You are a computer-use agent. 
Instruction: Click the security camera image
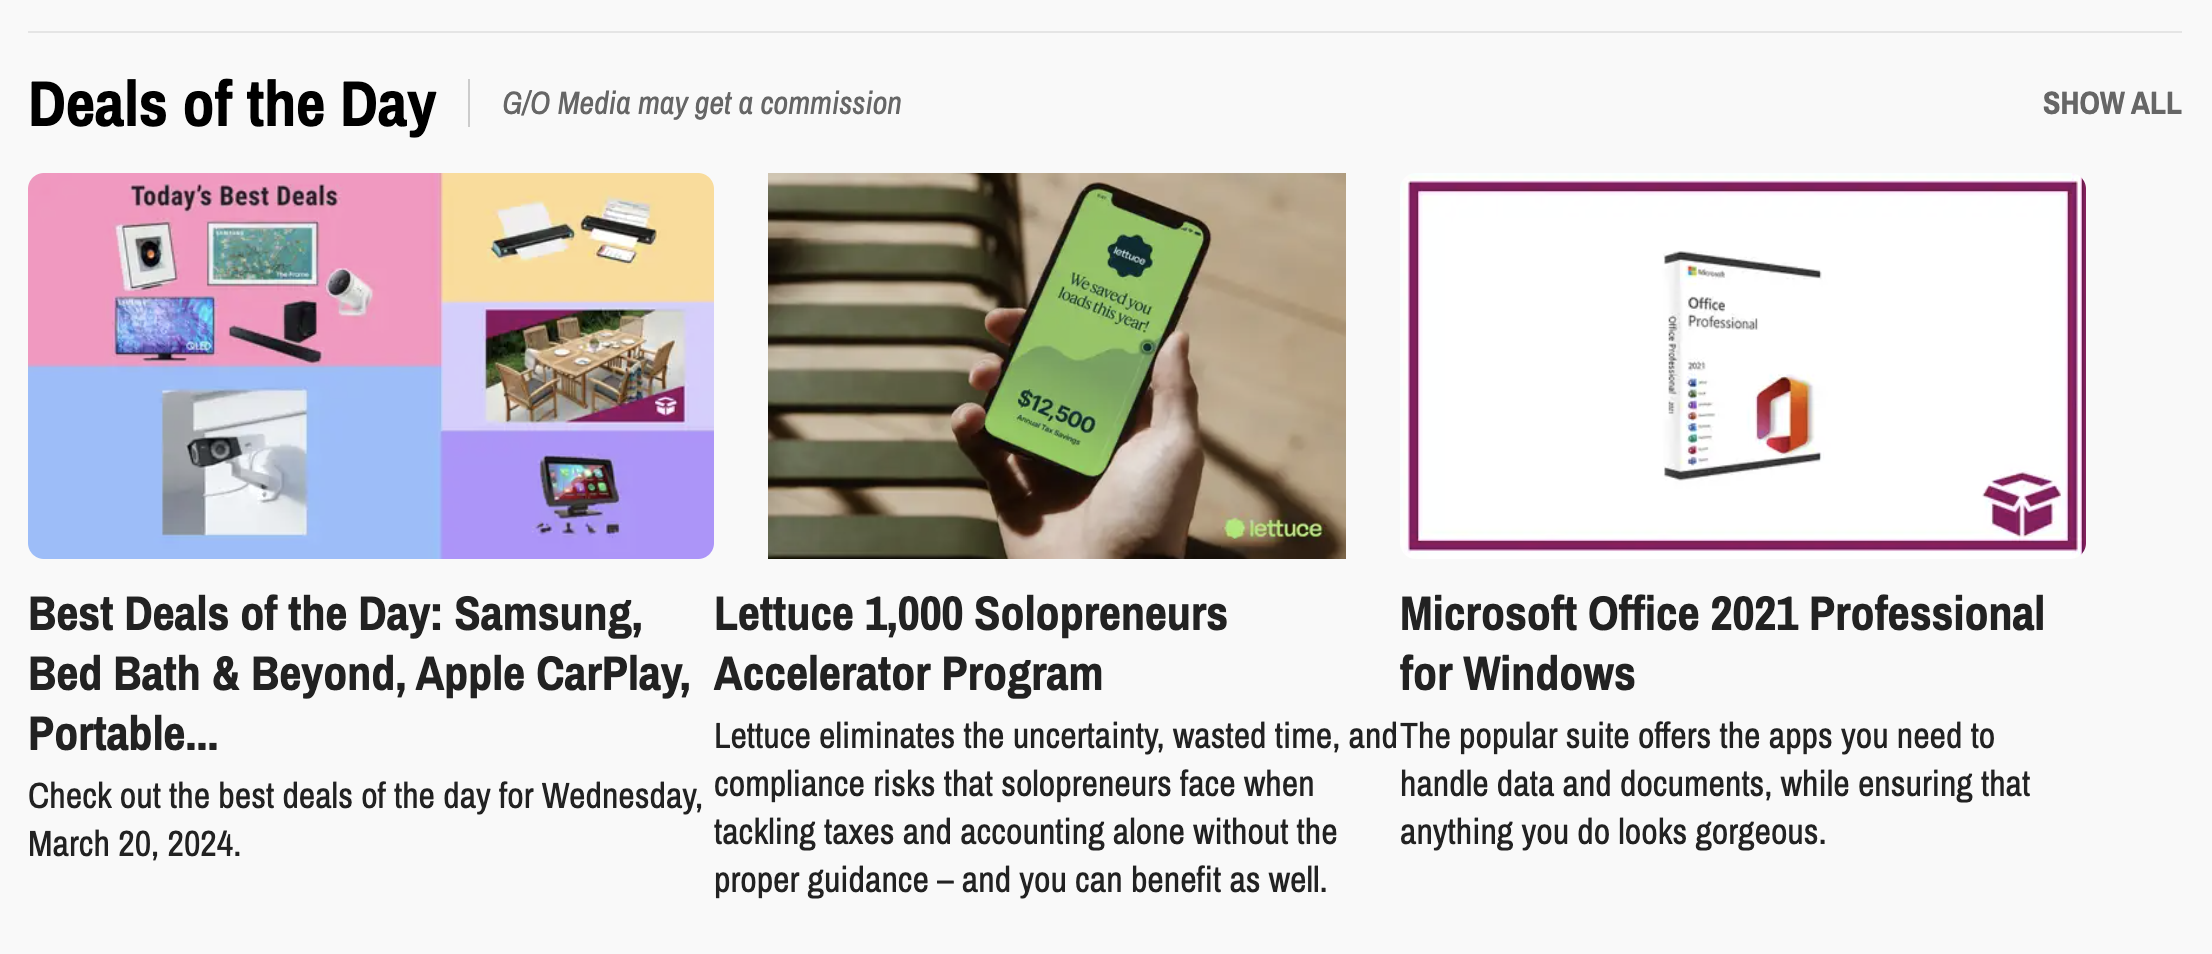pos(235,463)
